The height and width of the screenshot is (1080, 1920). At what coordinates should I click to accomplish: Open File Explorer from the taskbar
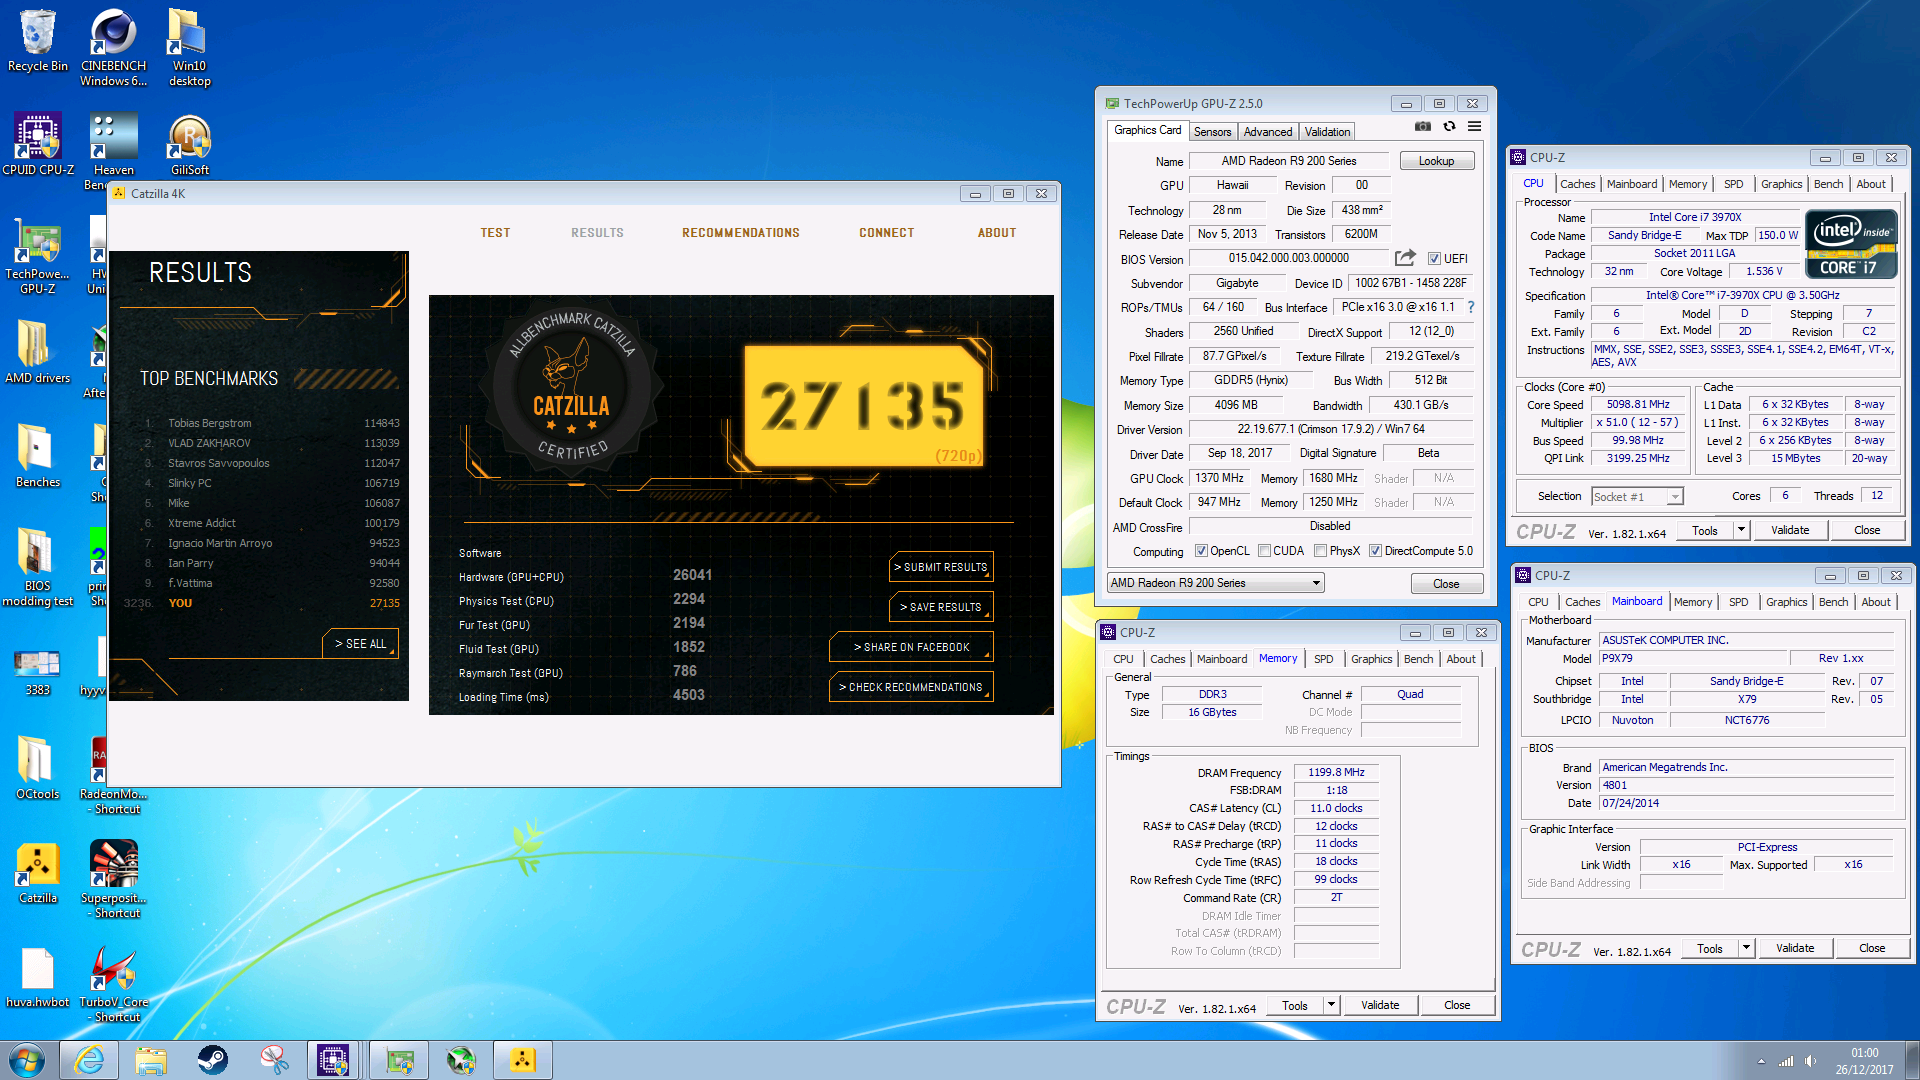tap(151, 1060)
